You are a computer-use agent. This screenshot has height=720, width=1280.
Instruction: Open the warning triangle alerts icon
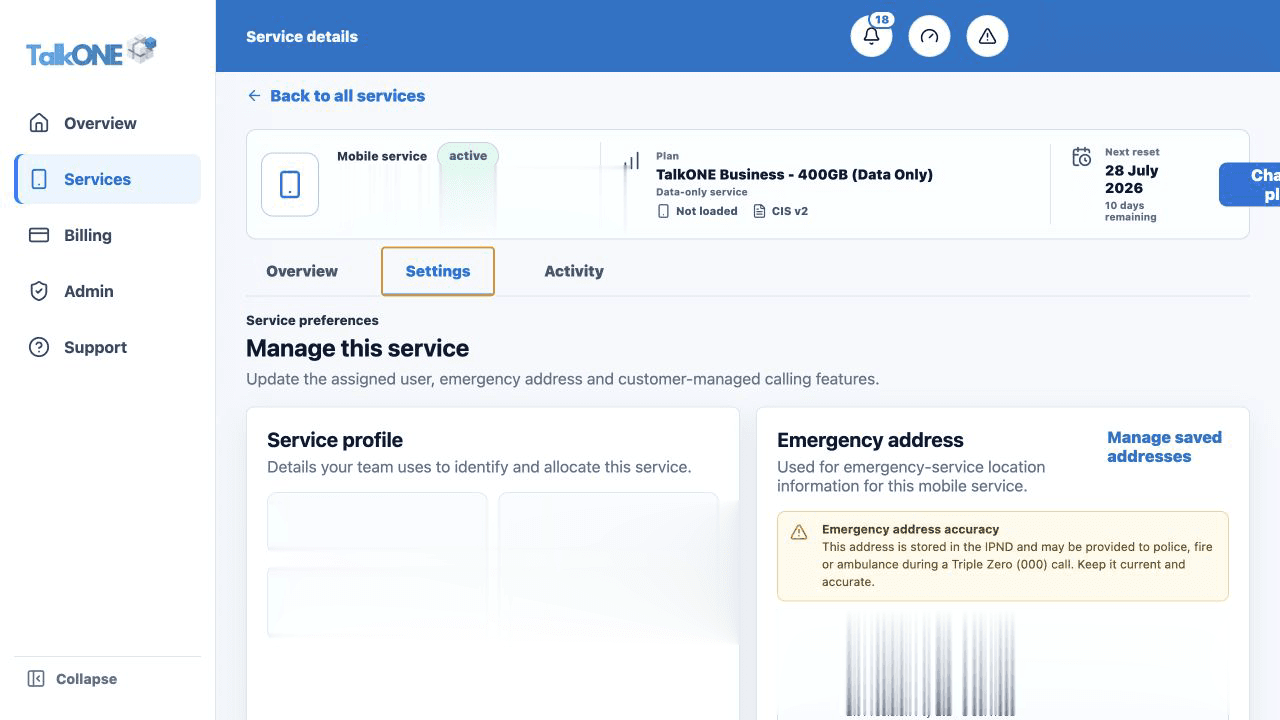tap(987, 36)
